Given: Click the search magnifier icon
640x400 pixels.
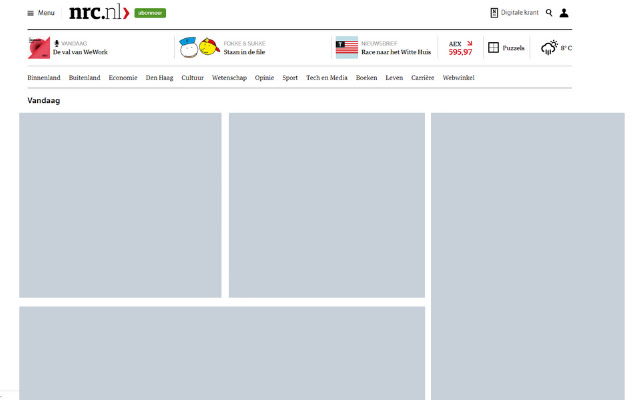Looking at the screenshot, I should (x=549, y=13).
